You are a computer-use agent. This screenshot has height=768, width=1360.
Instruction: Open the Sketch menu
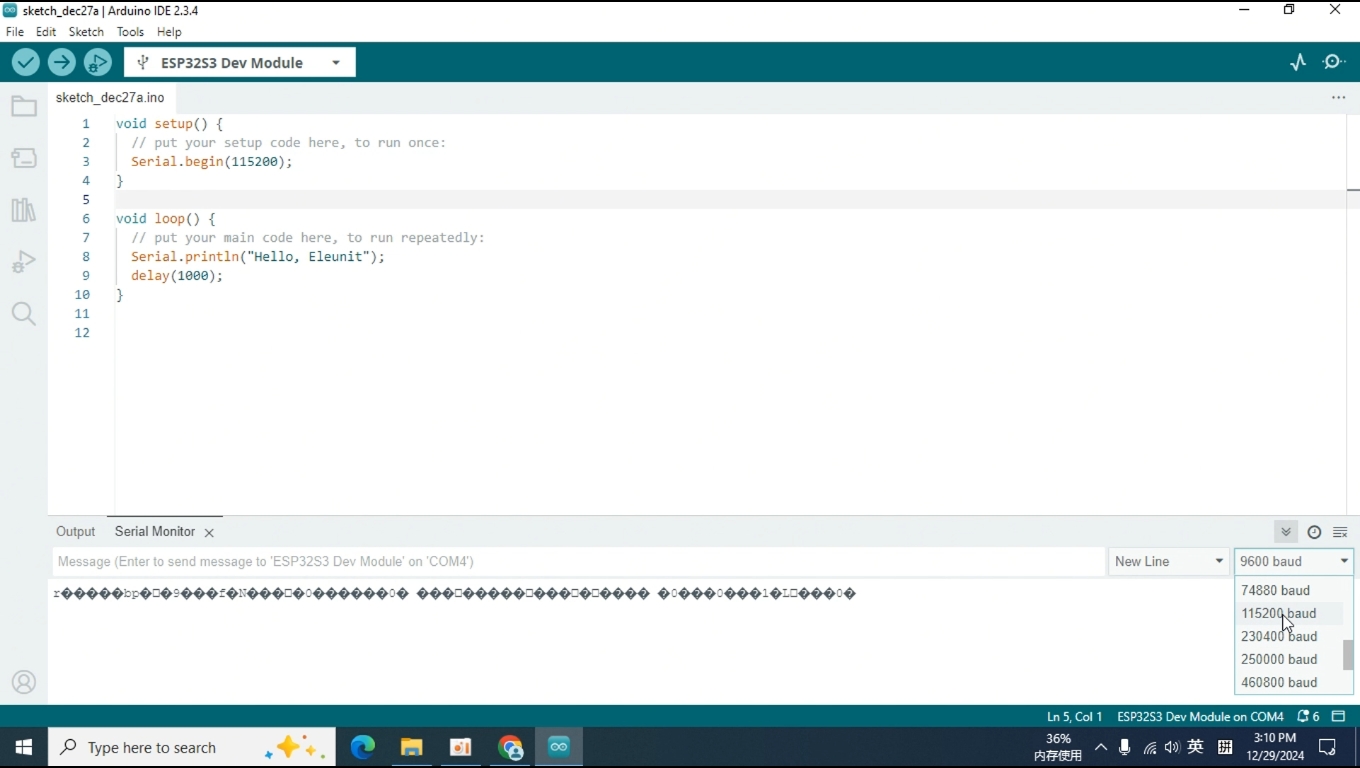tap(86, 32)
